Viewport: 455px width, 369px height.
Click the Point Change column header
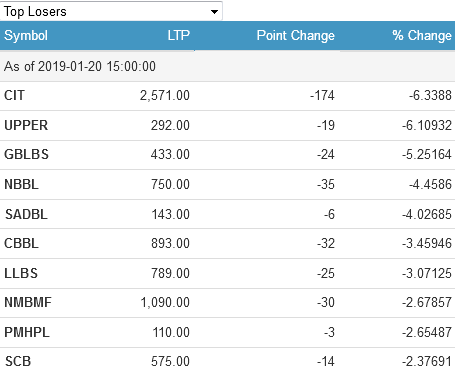coord(296,36)
